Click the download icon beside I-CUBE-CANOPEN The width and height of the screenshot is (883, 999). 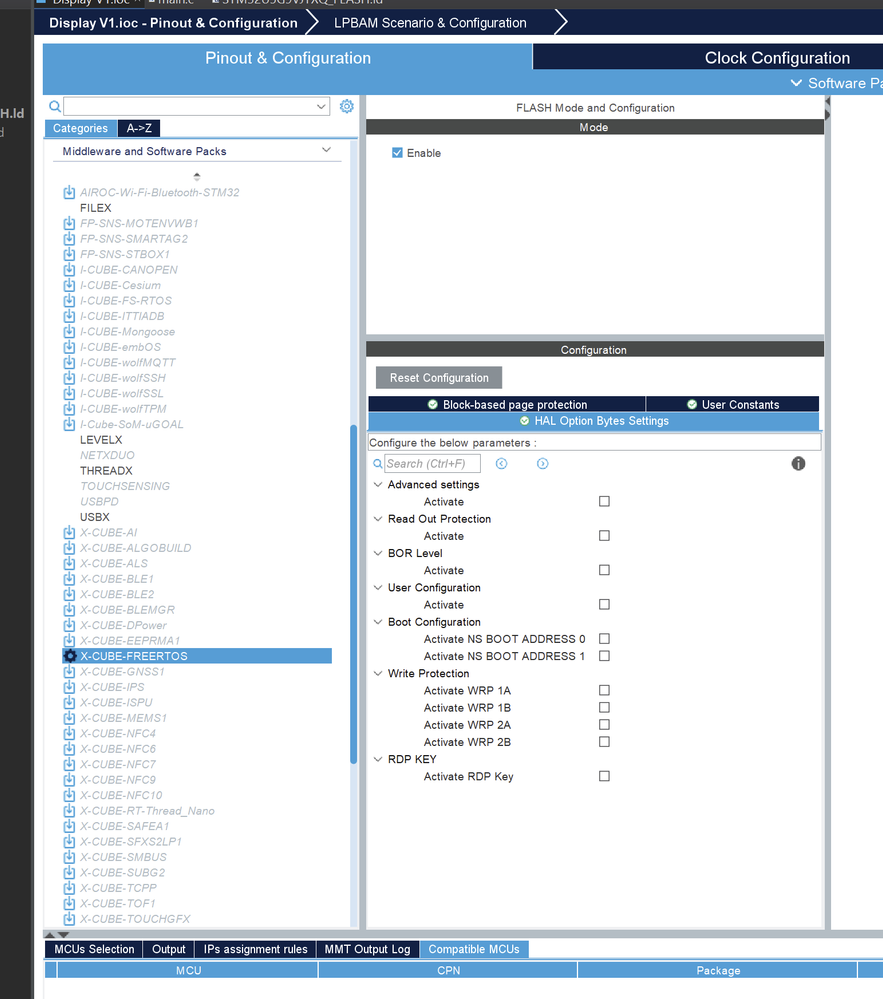(69, 270)
